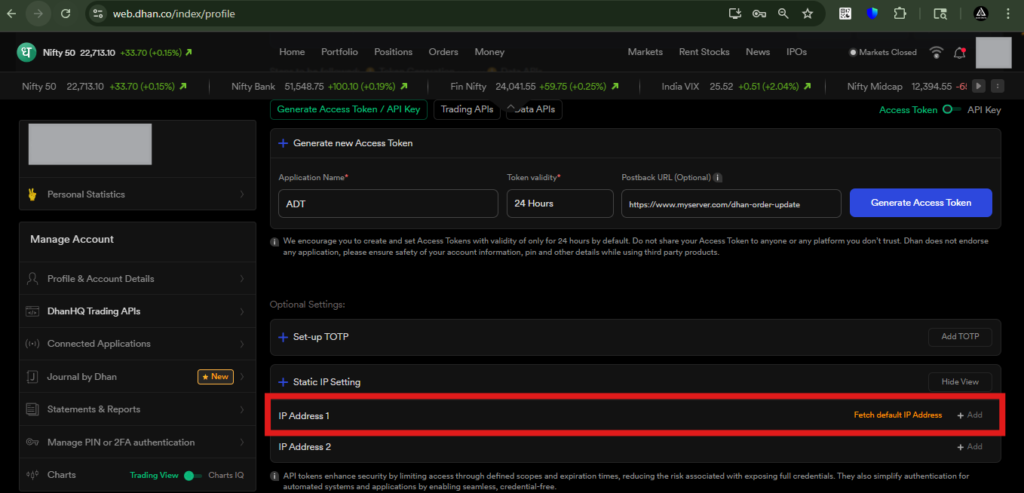Viewport: 1024px width, 493px height.
Task: Click the Personal Statistics hand icon
Action: (x=30, y=194)
